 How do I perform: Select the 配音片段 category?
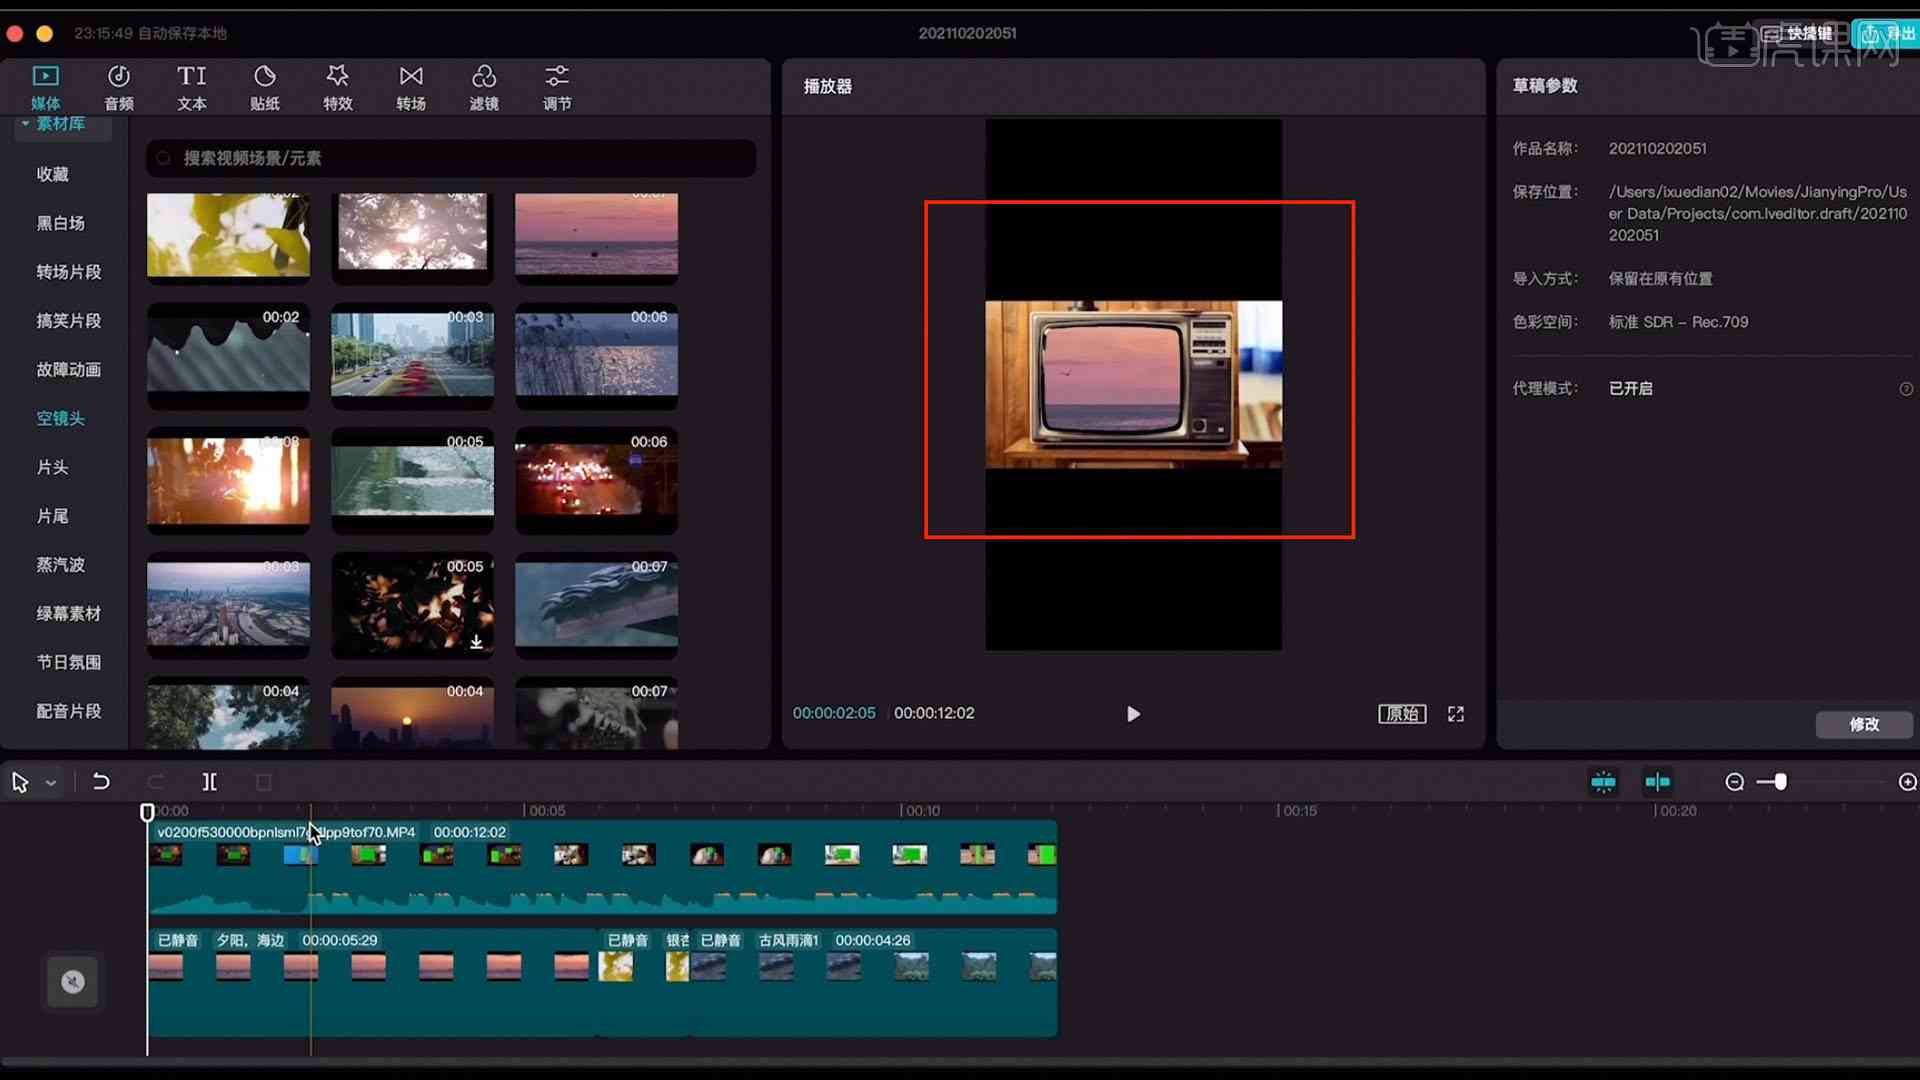pyautogui.click(x=69, y=712)
